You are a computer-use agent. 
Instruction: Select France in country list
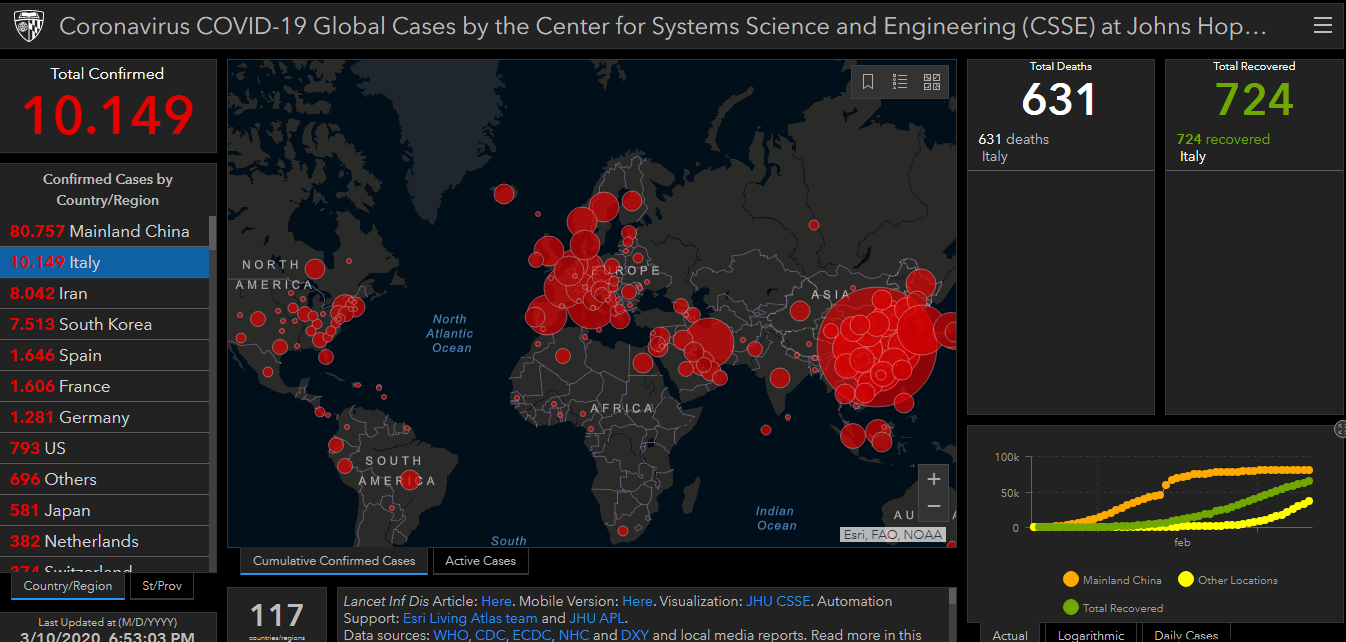[x=104, y=386]
